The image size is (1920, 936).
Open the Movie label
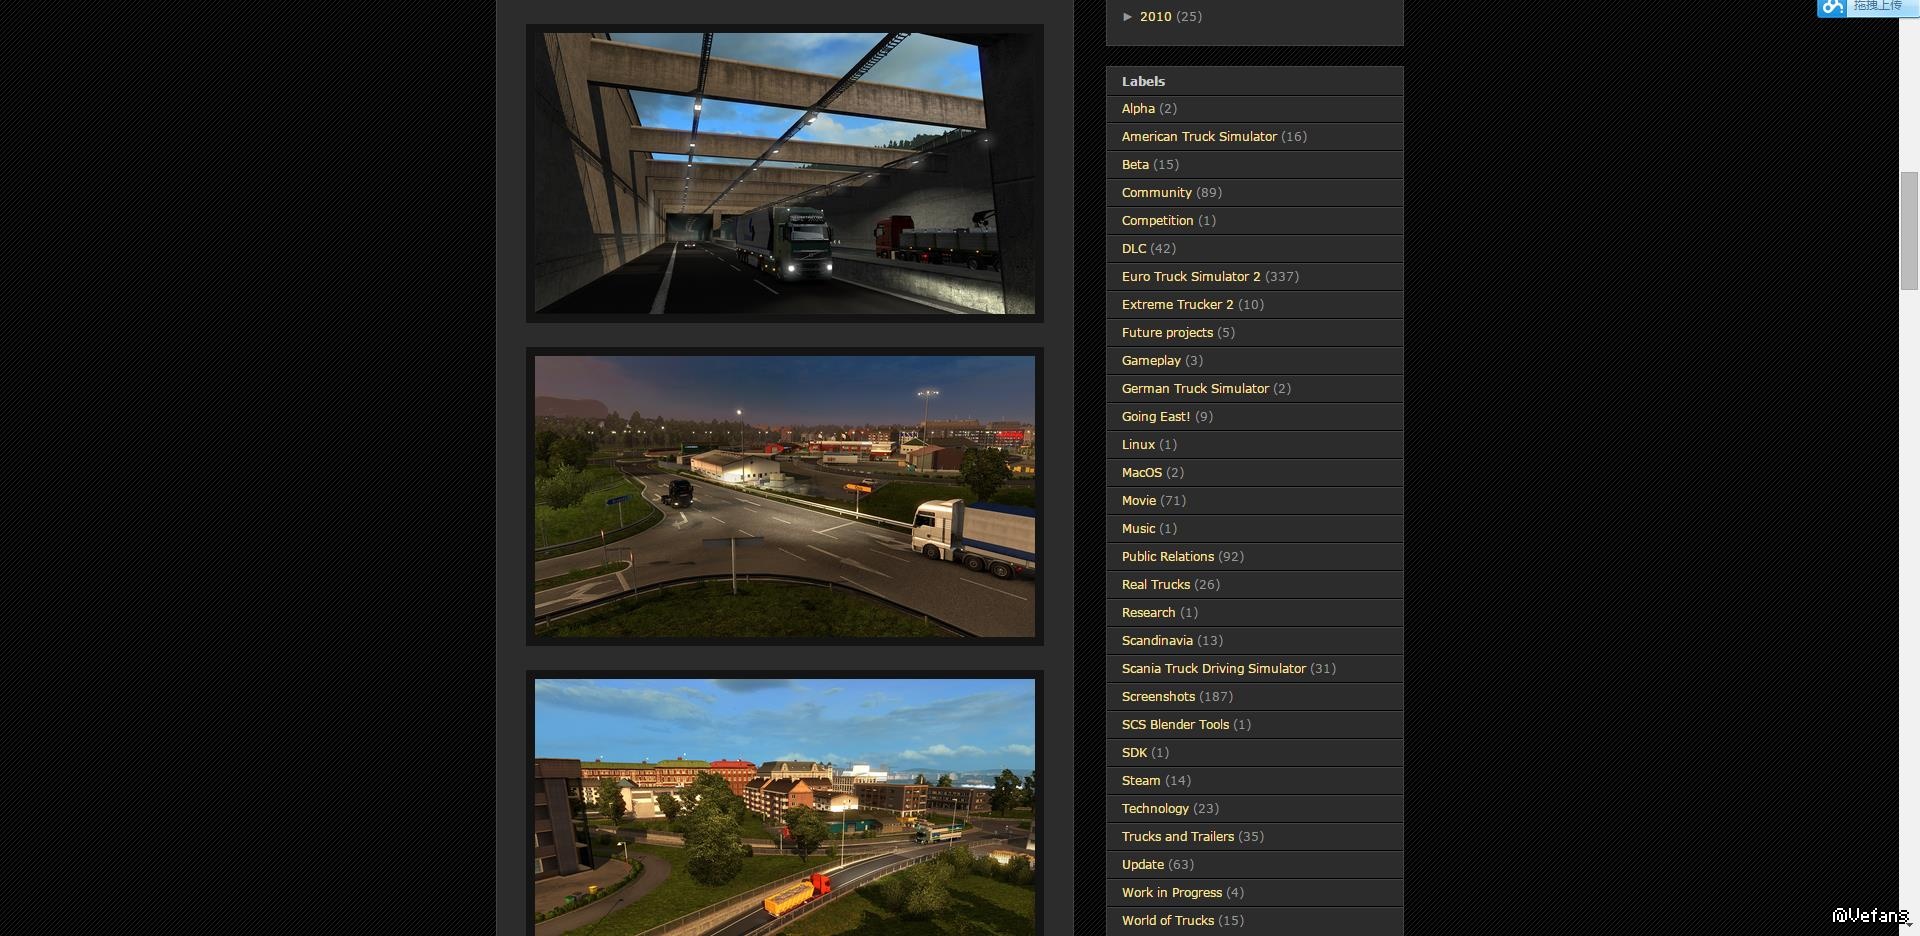1139,501
